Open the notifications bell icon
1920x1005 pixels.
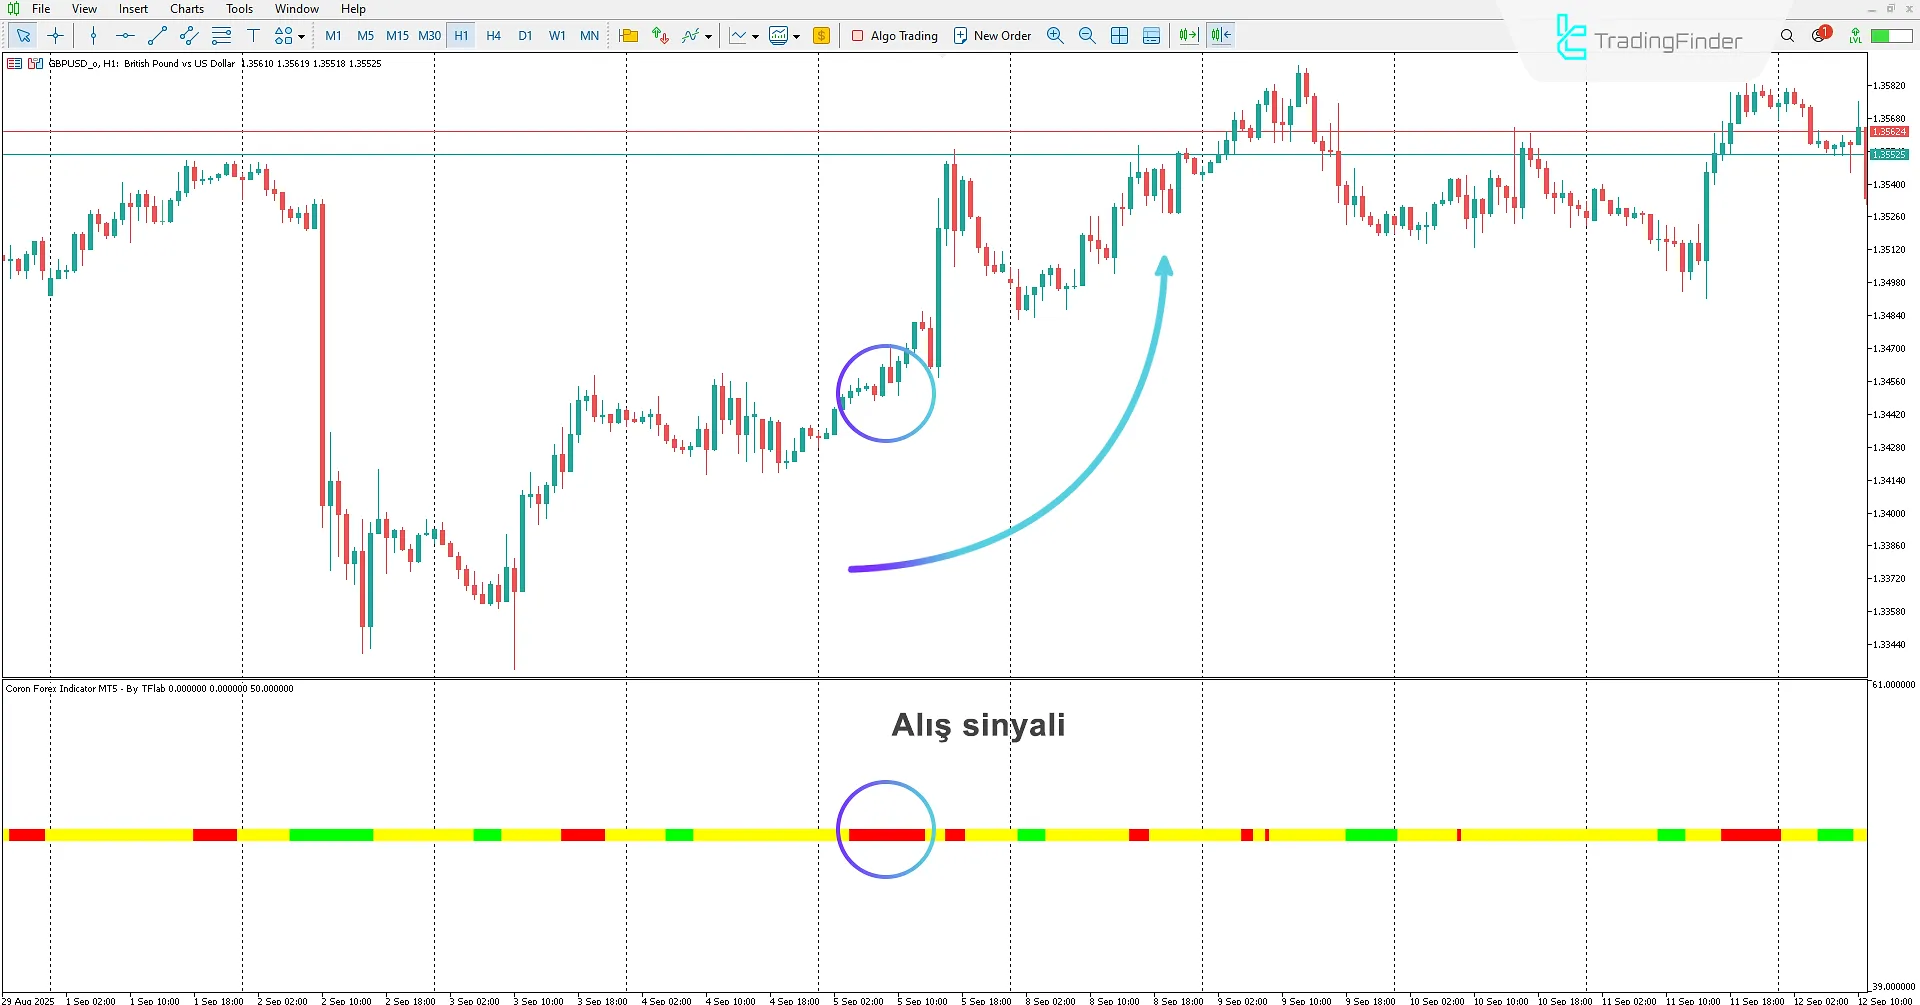pyautogui.click(x=1820, y=35)
